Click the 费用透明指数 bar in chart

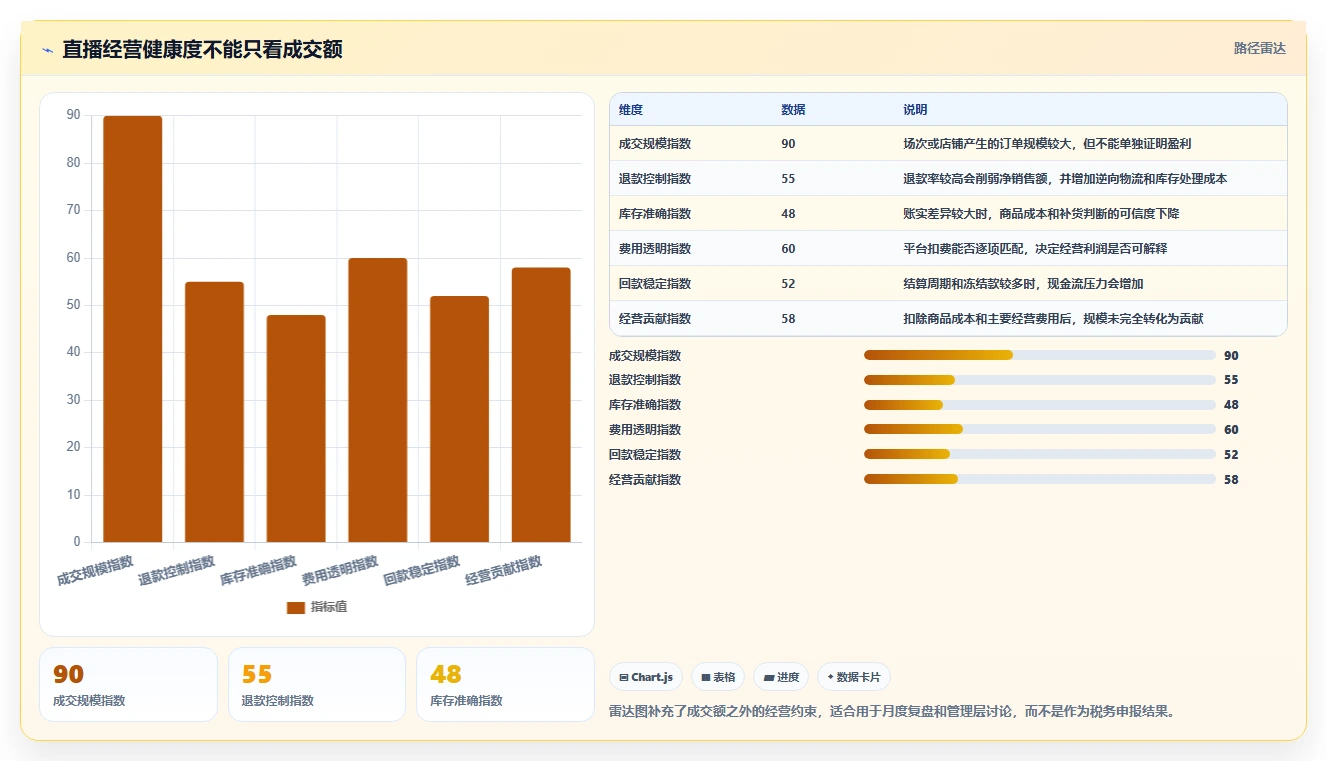[x=378, y=400]
